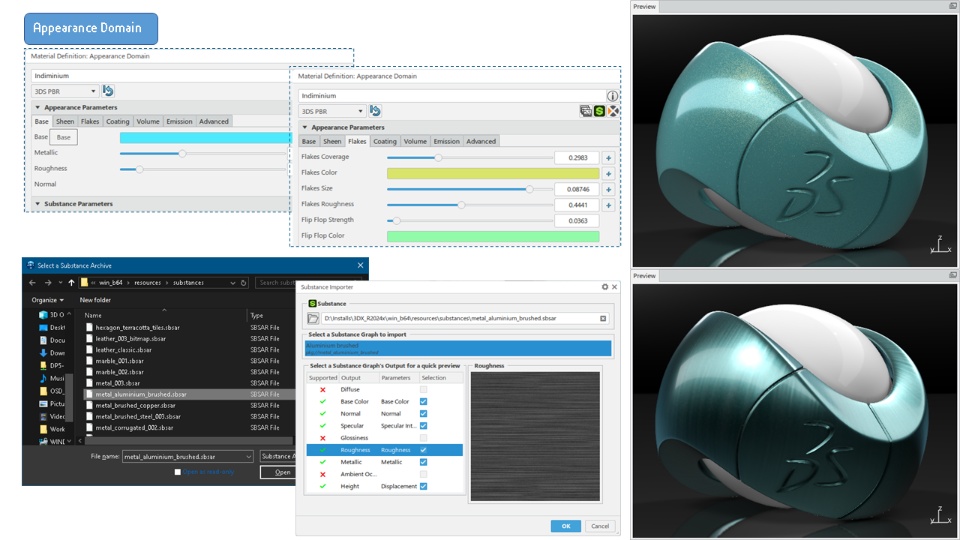
Task: Switch to Sheen tab in the Flakes panel
Action: pyautogui.click(x=332, y=141)
